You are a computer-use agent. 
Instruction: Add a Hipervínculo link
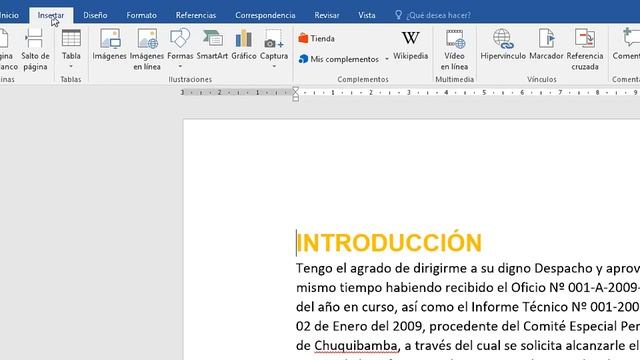(503, 45)
